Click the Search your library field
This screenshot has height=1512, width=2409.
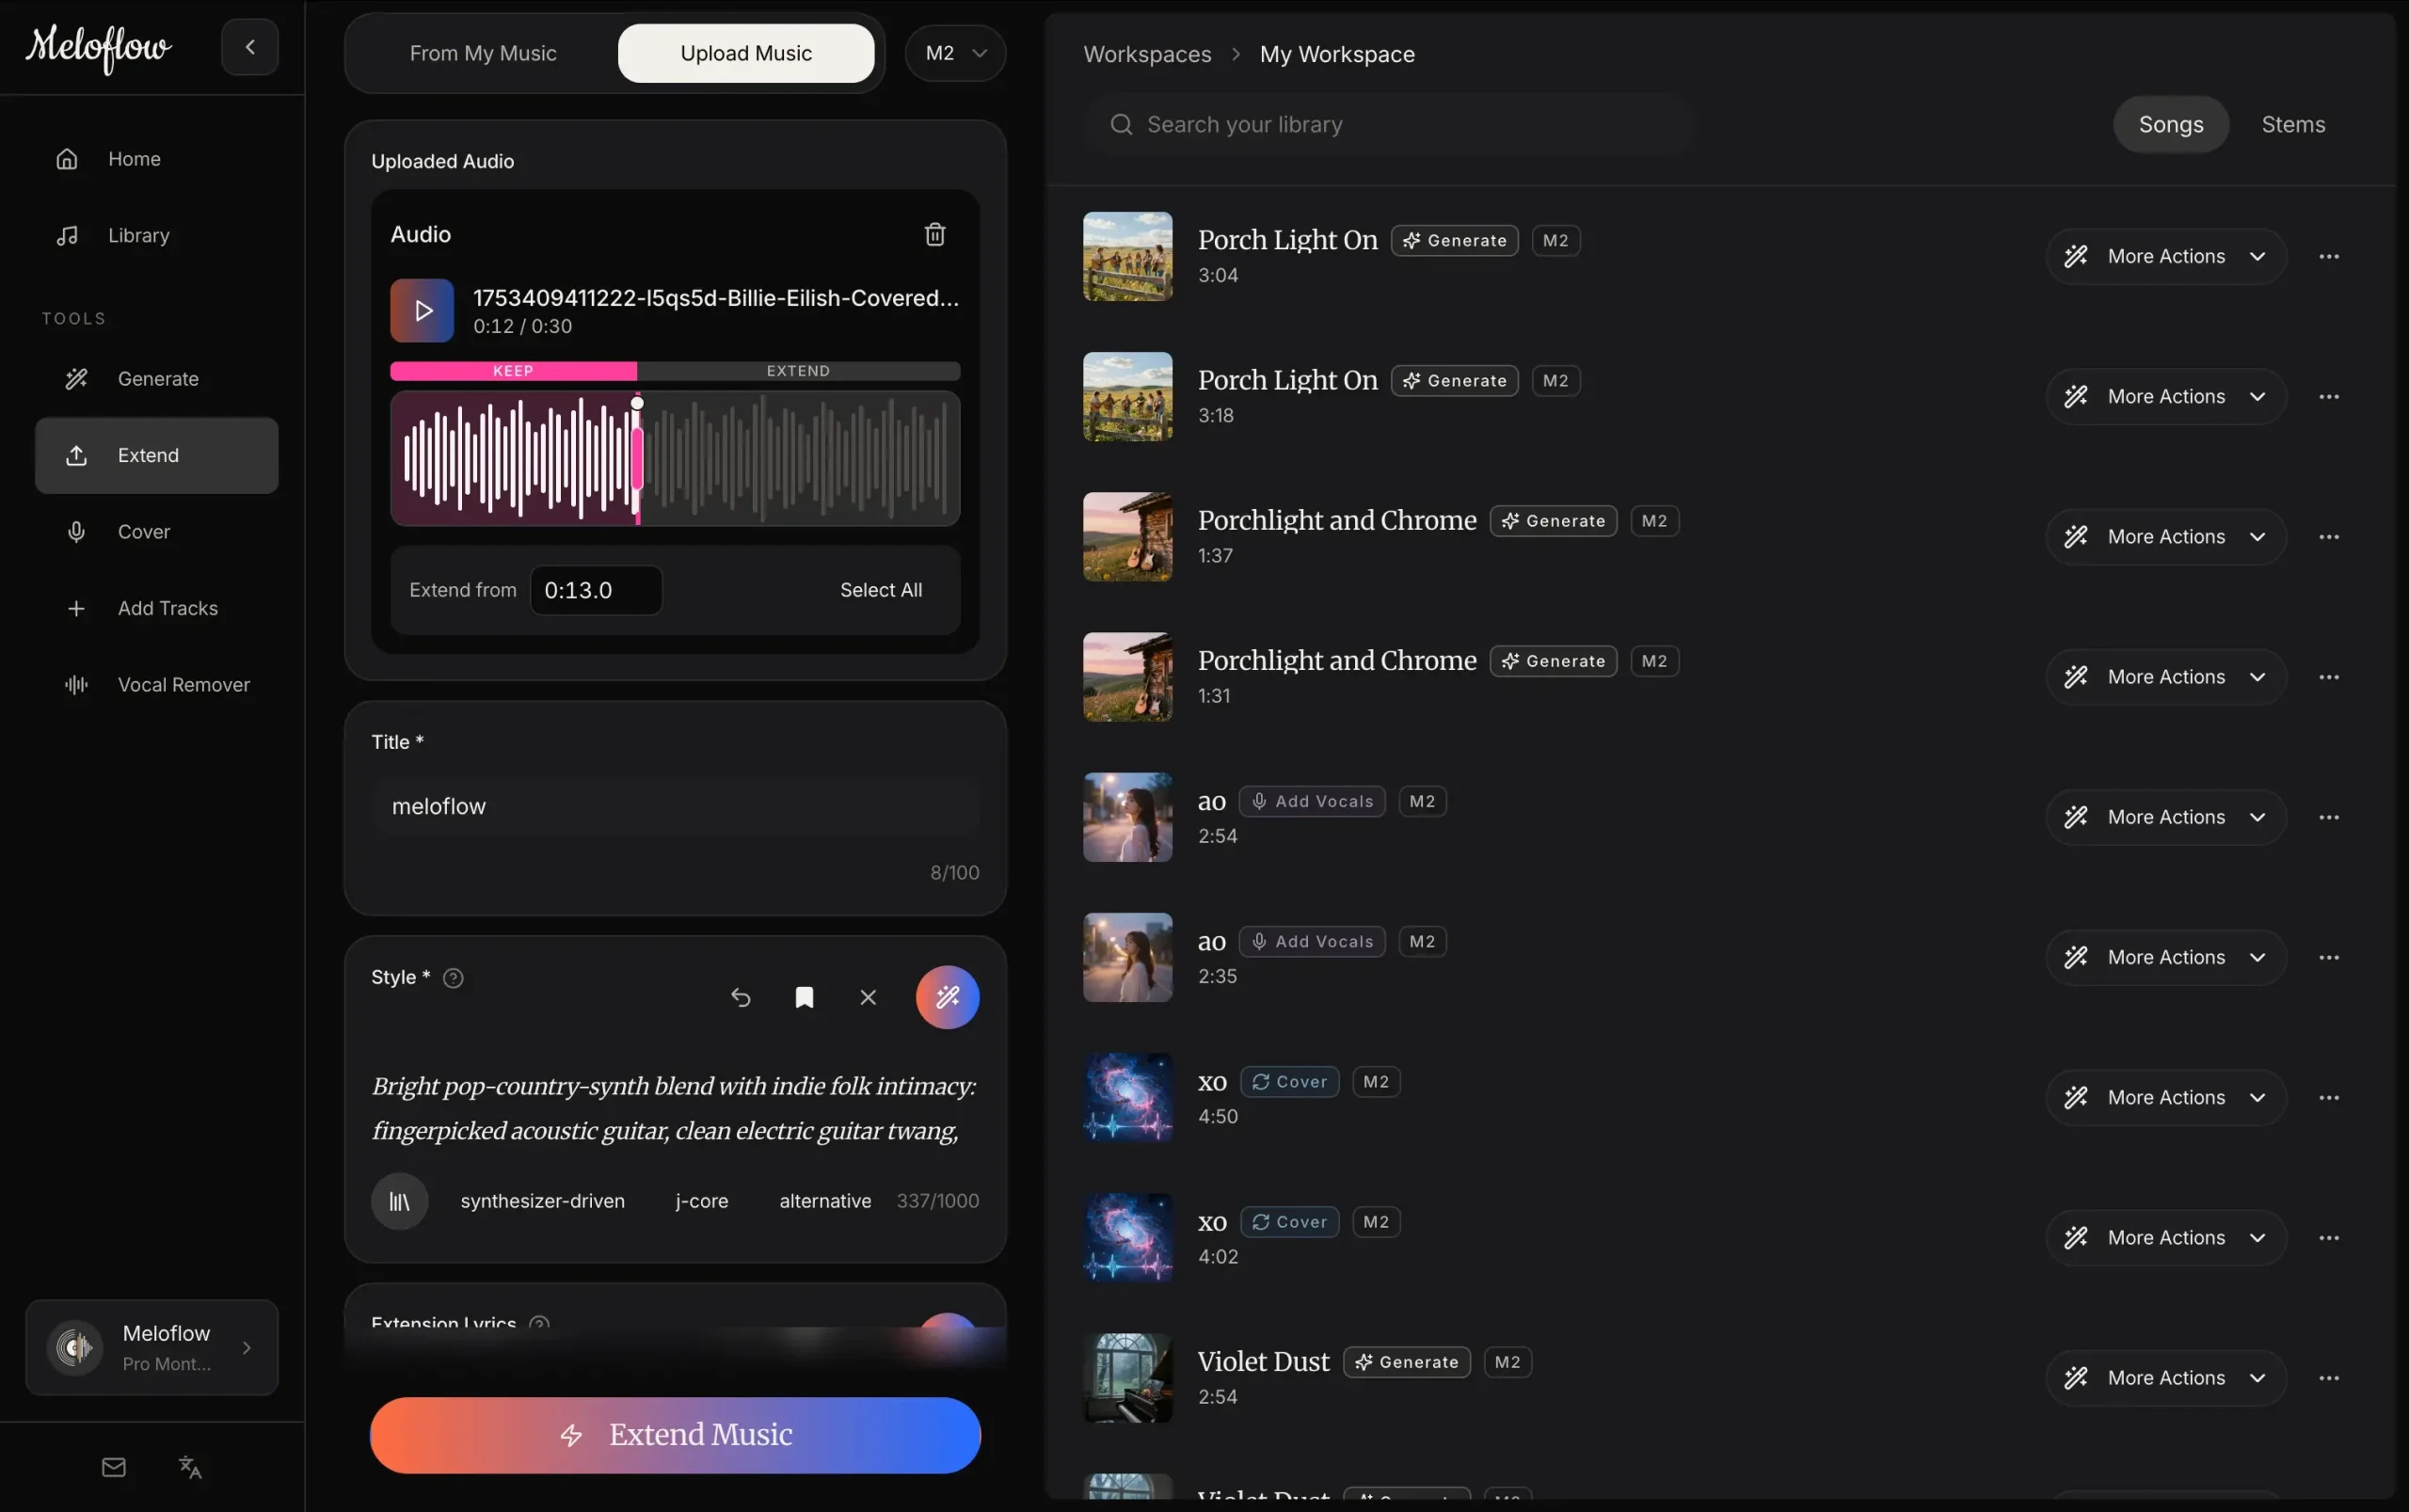coord(1390,124)
